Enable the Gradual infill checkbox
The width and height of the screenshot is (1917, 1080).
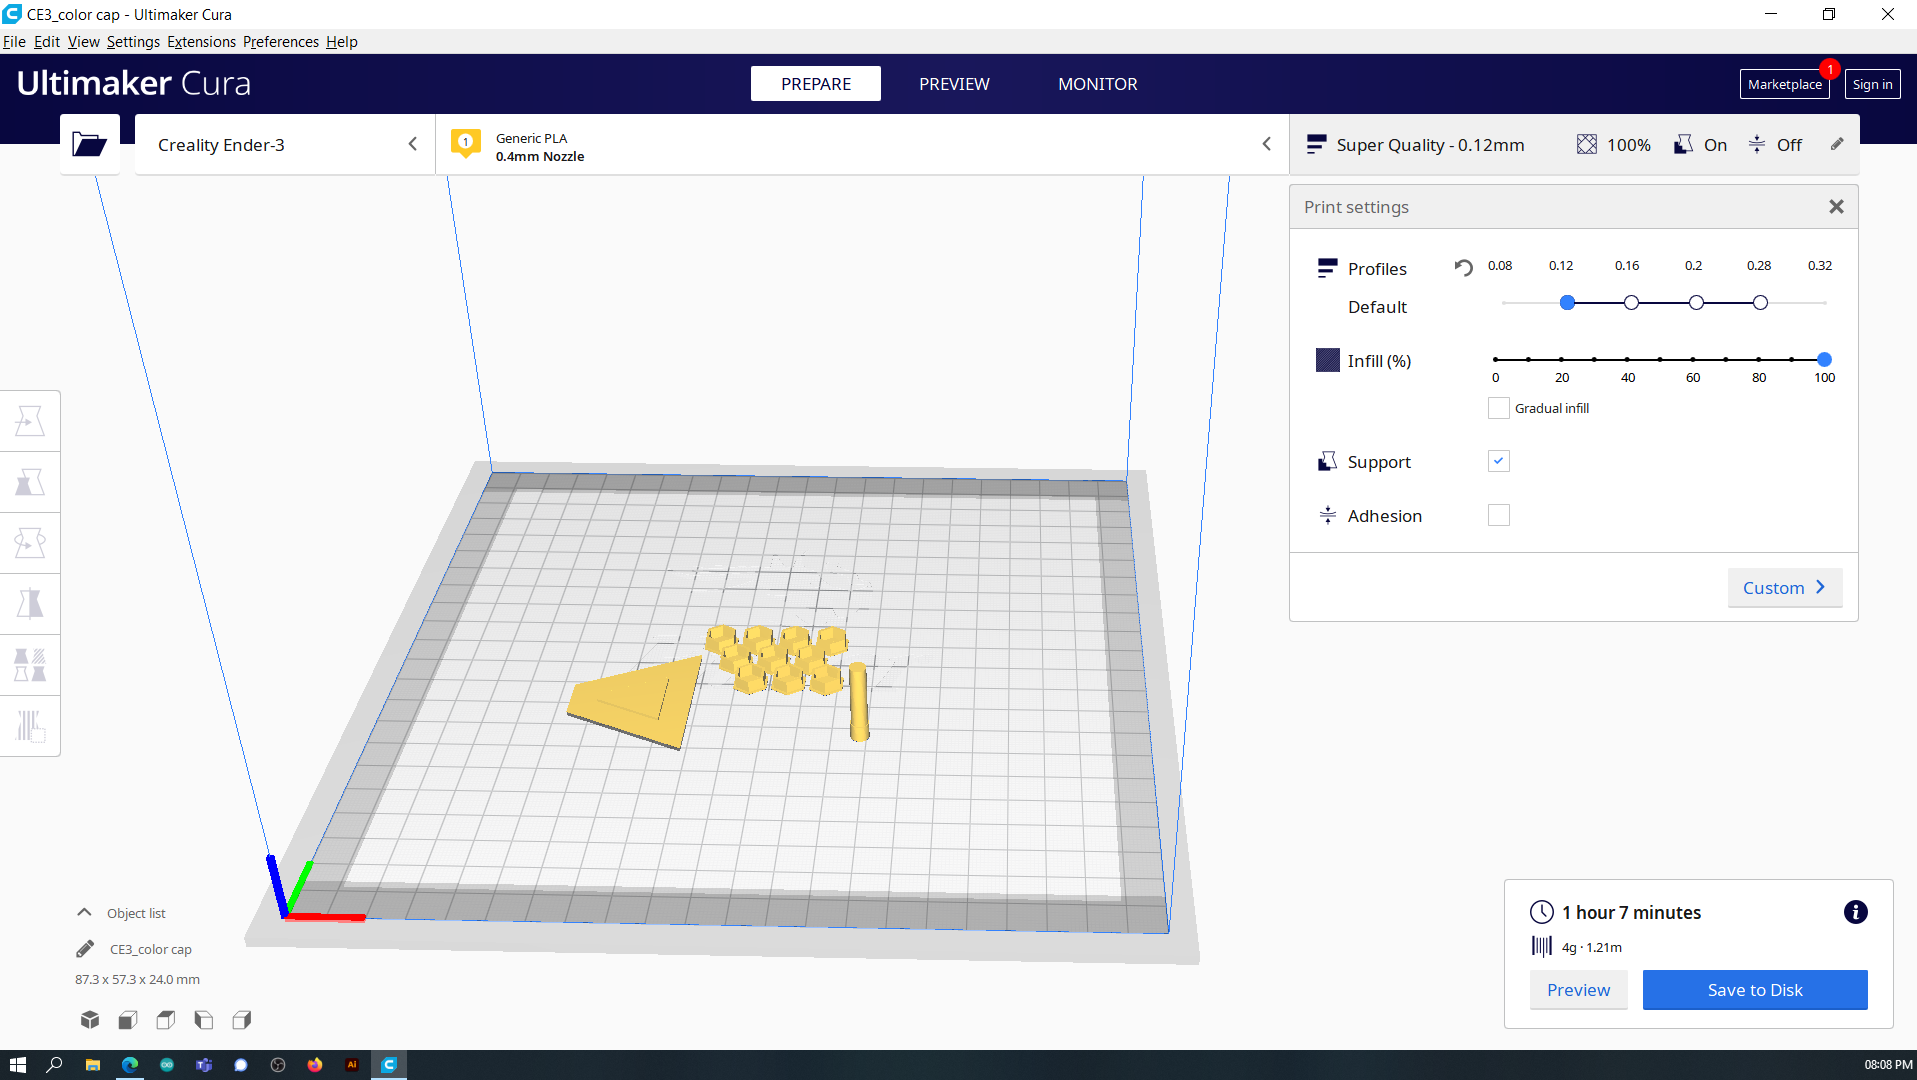pos(1498,408)
